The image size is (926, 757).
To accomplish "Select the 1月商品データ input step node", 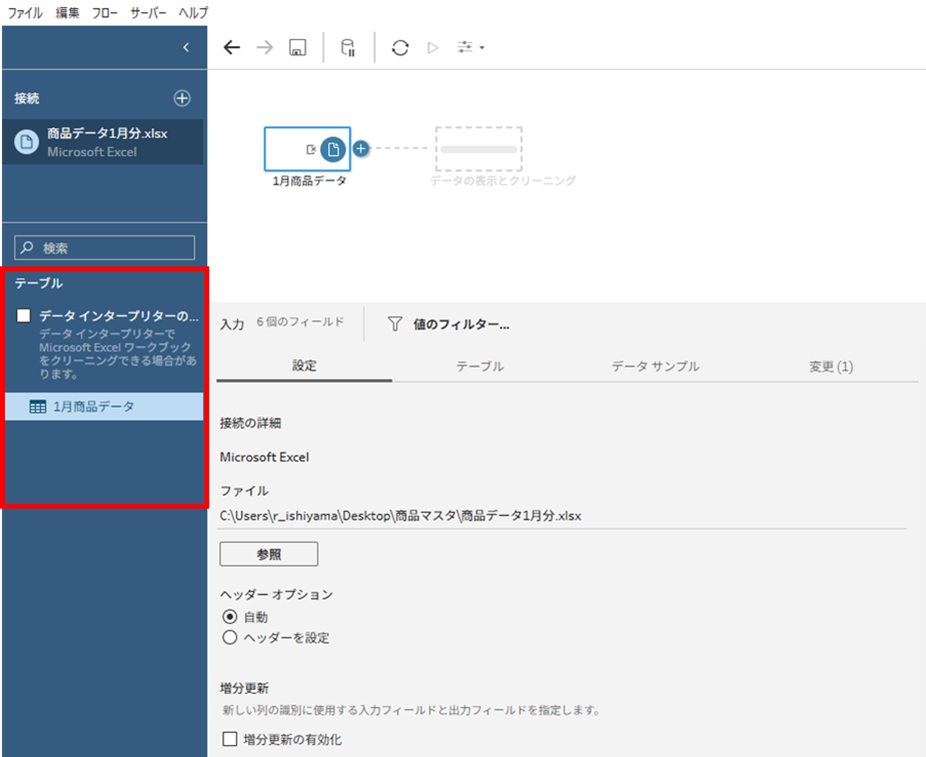I will click(308, 149).
